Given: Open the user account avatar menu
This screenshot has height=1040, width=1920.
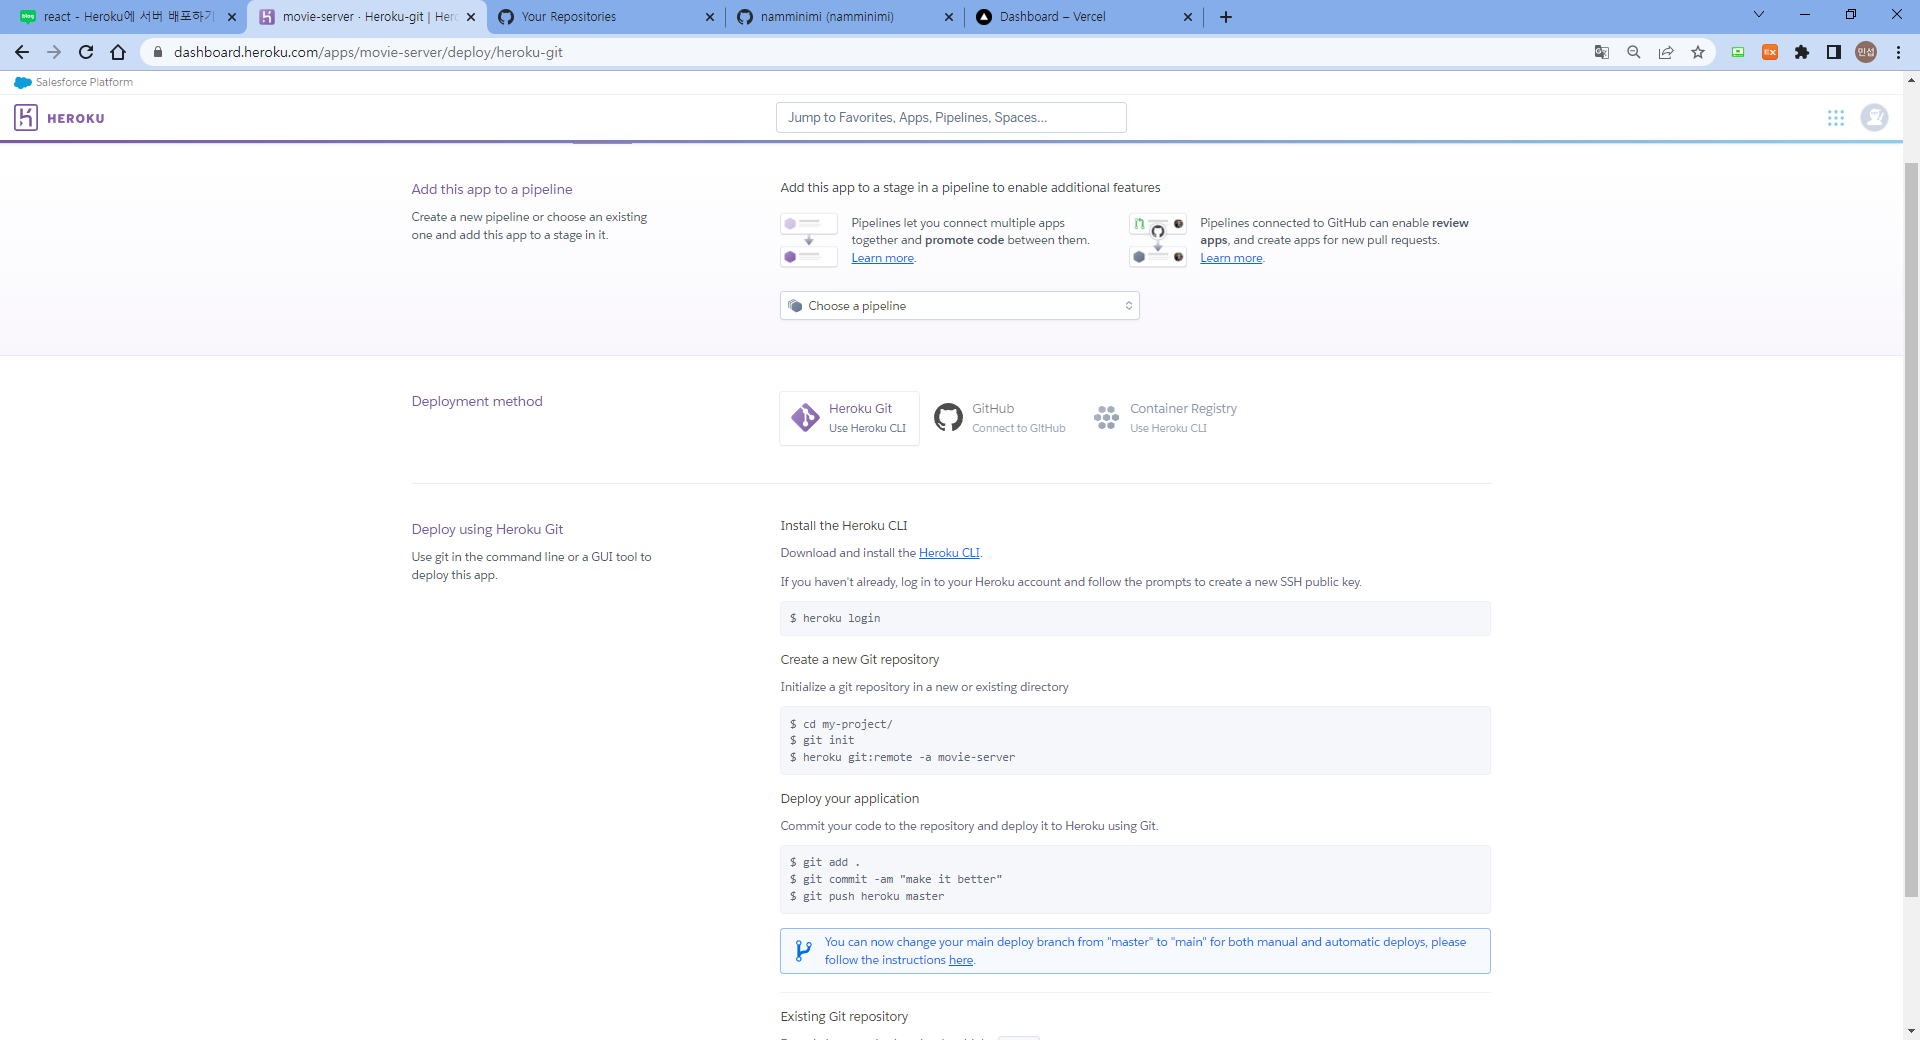Looking at the screenshot, I should point(1874,118).
